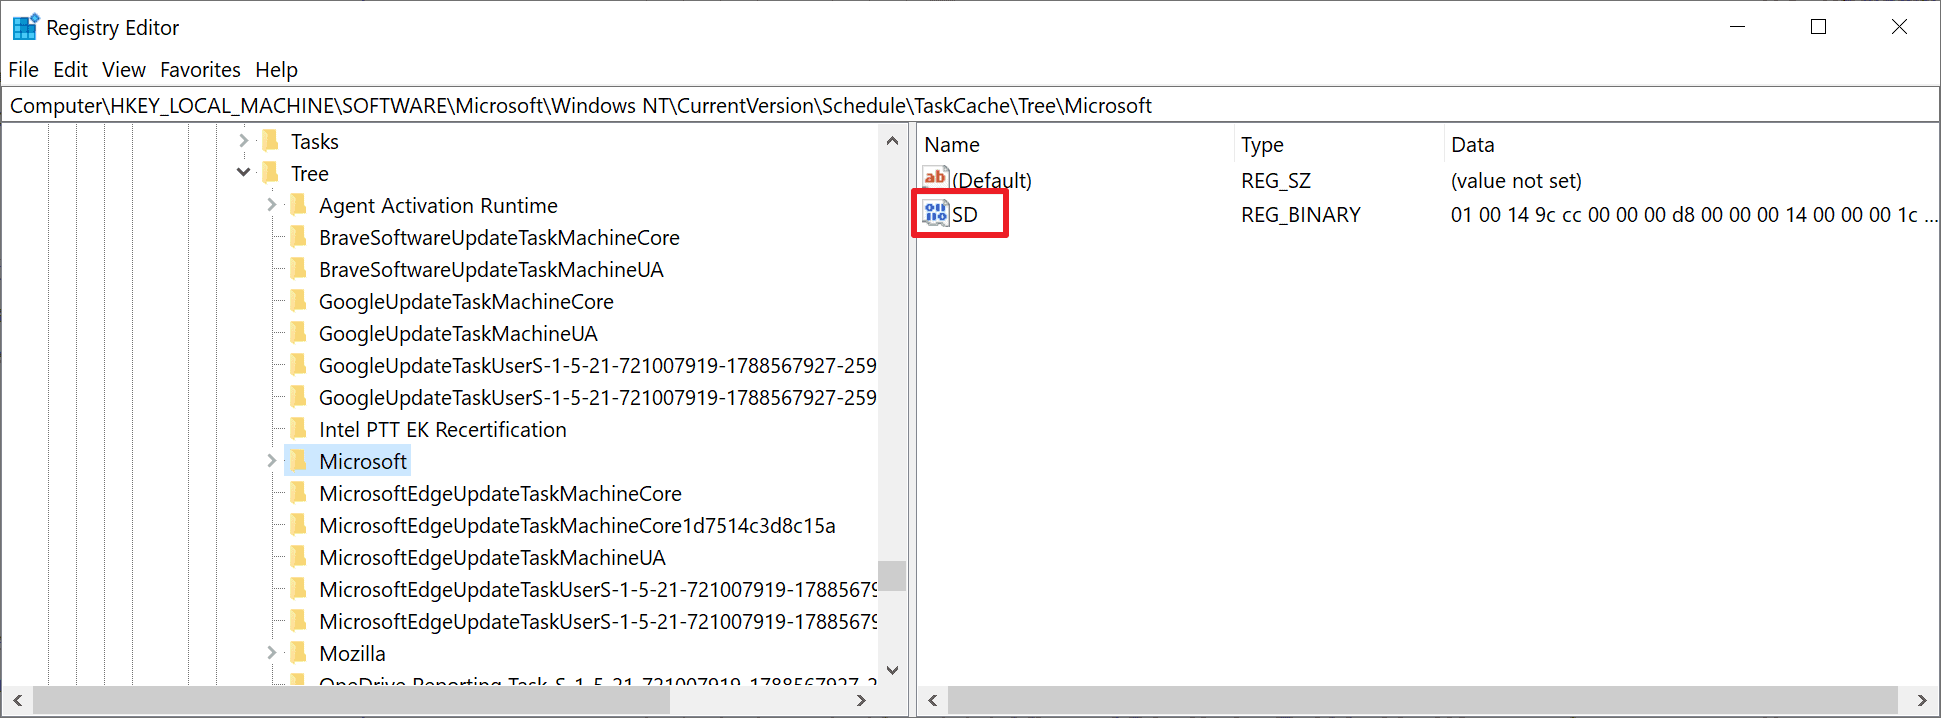The image size is (1941, 718).
Task: Click the Mozilla folder icon
Action: [298, 653]
